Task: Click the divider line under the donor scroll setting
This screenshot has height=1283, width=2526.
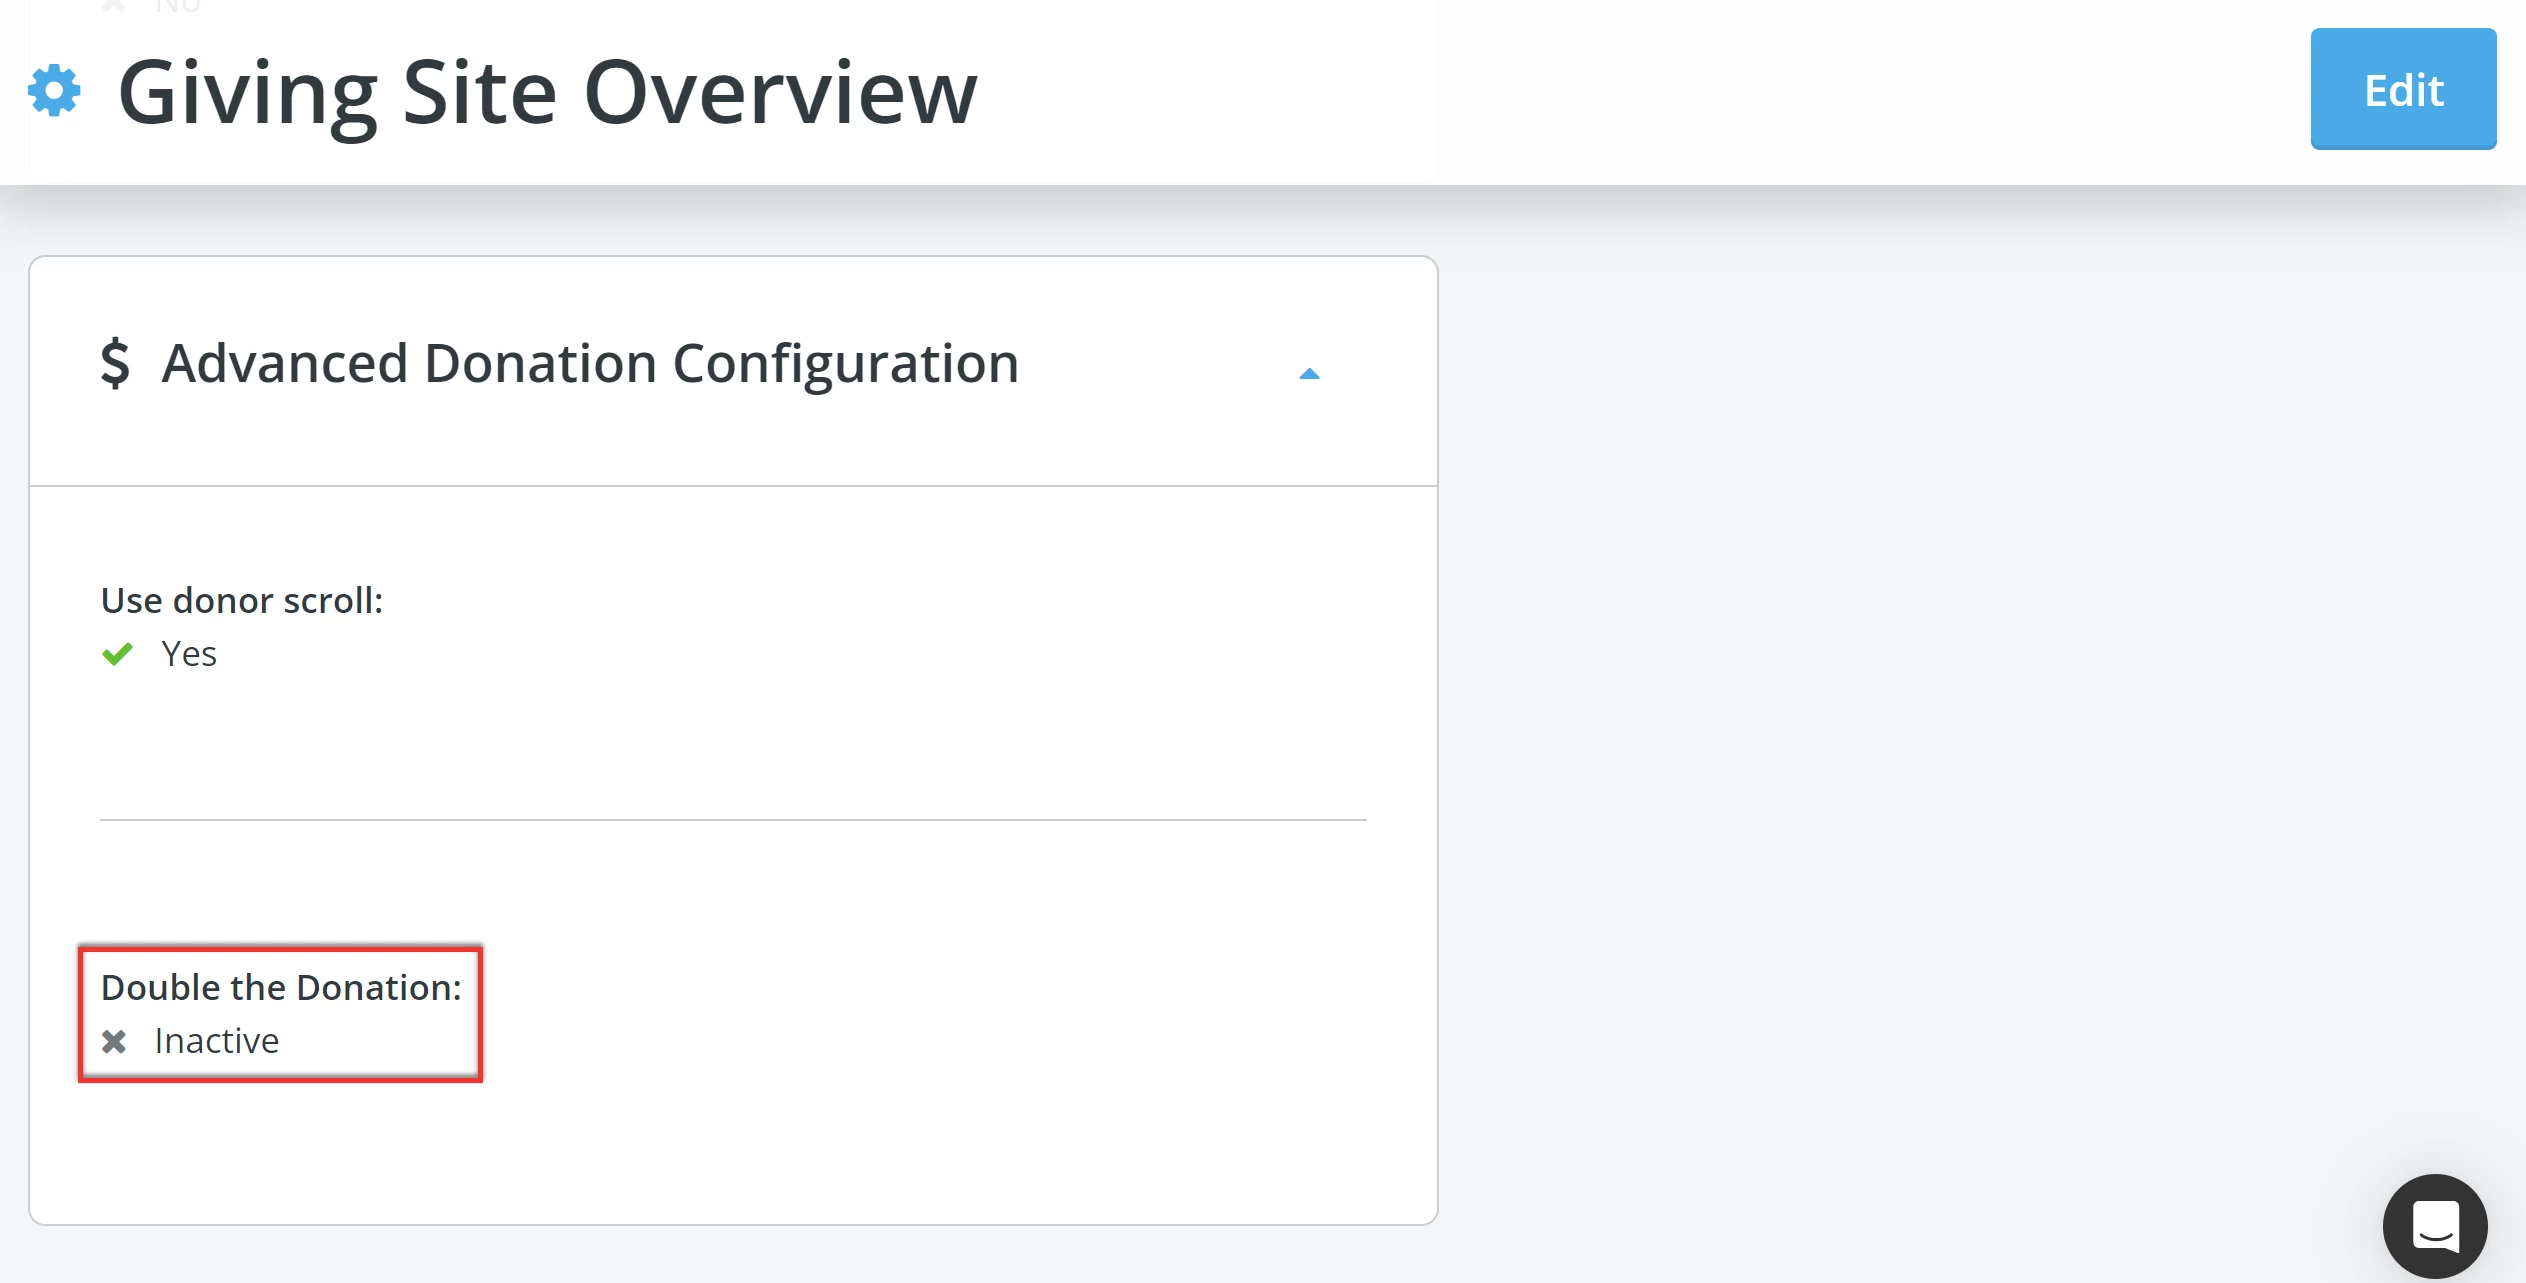Action: click(733, 820)
